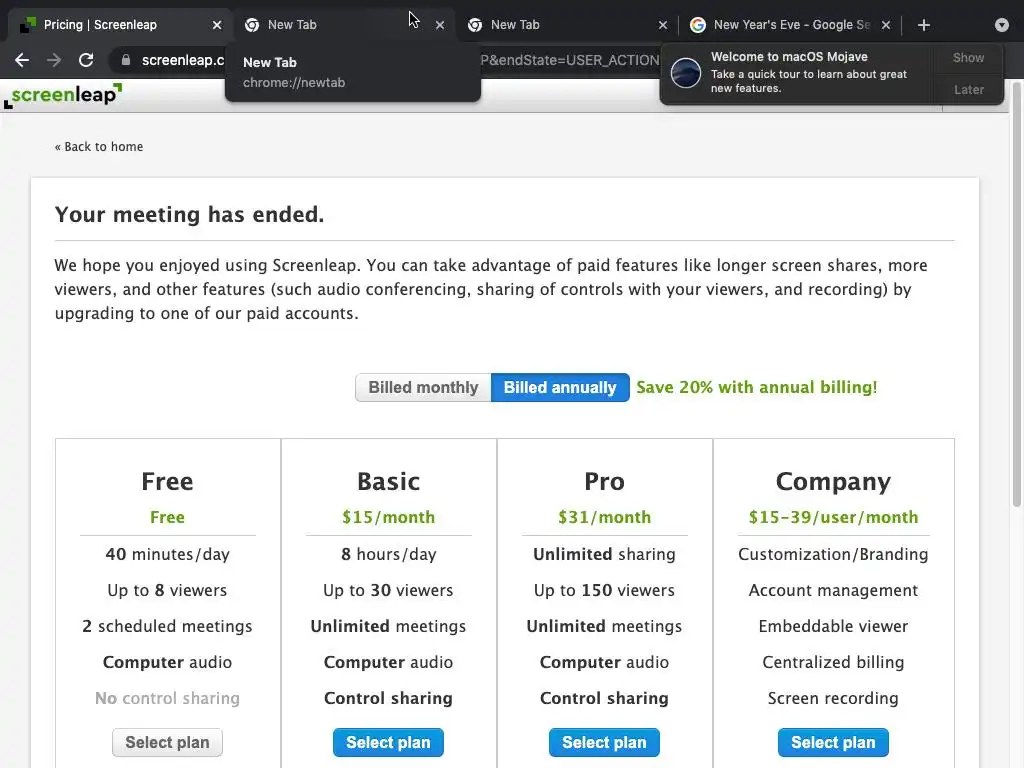Close the Pricing | Screenleap tab

click(x=216, y=25)
